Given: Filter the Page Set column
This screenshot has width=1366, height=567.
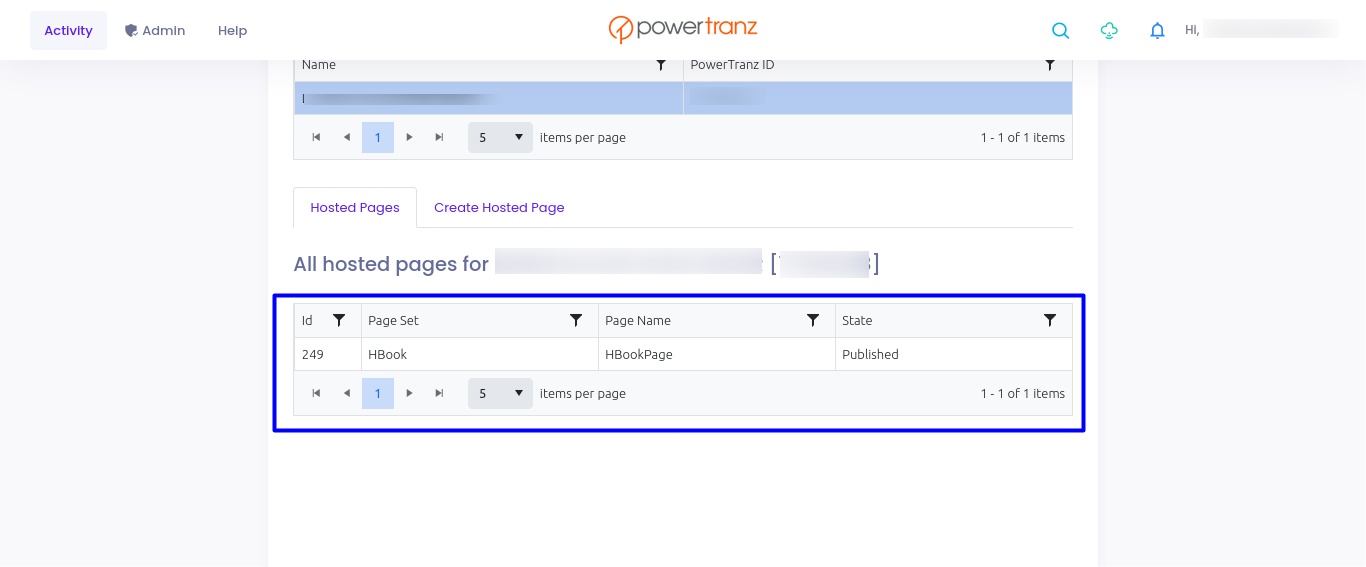Looking at the screenshot, I should point(576,320).
